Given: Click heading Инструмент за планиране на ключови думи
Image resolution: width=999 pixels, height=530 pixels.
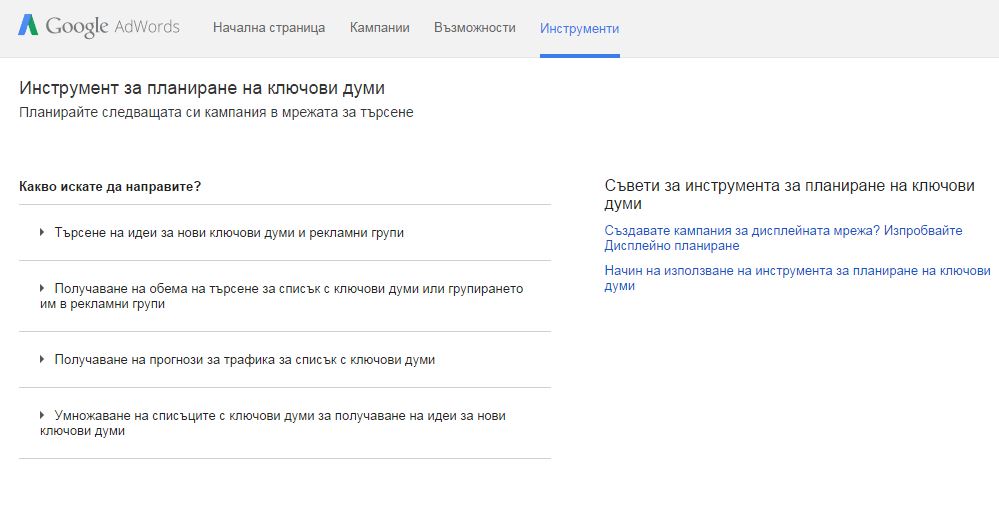Looking at the screenshot, I should coord(202,88).
